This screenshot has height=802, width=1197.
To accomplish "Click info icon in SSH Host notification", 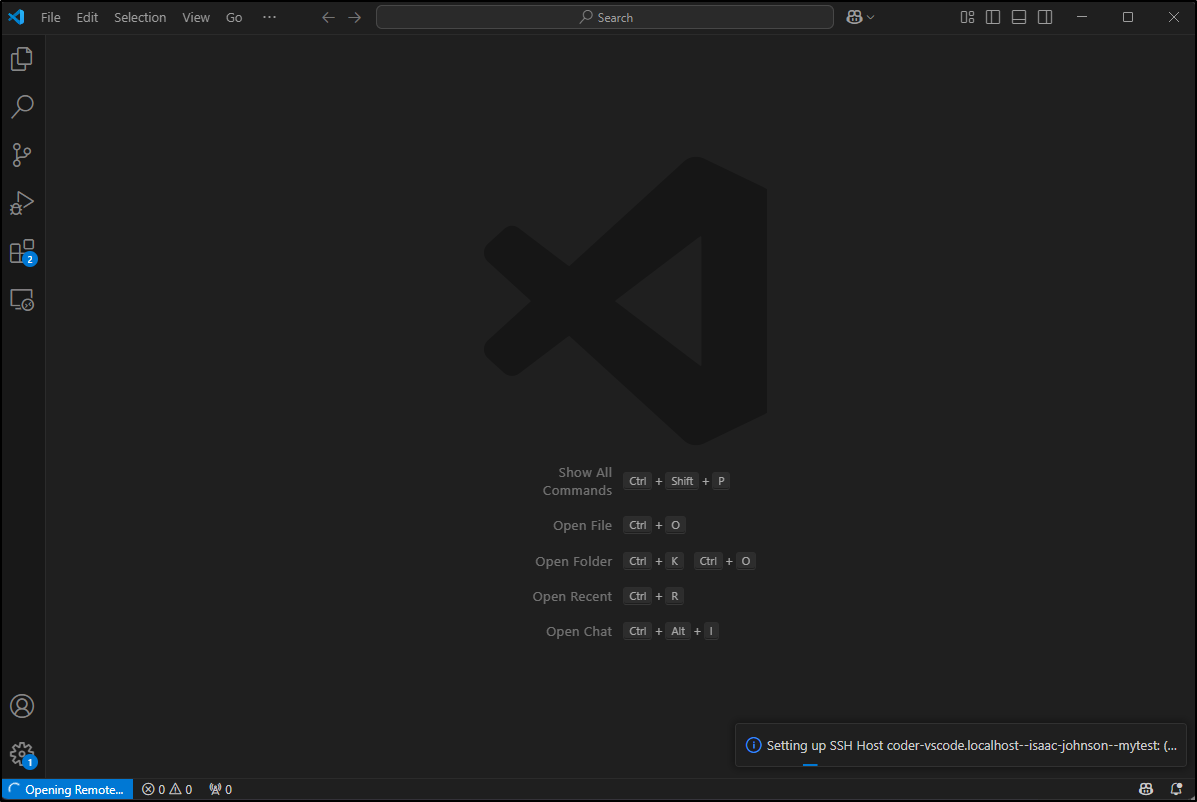I will [x=753, y=745].
